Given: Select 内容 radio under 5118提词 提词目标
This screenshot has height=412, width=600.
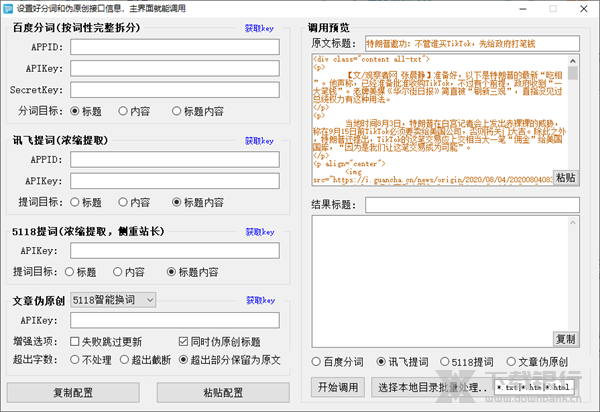Looking at the screenshot, I should point(129,272).
